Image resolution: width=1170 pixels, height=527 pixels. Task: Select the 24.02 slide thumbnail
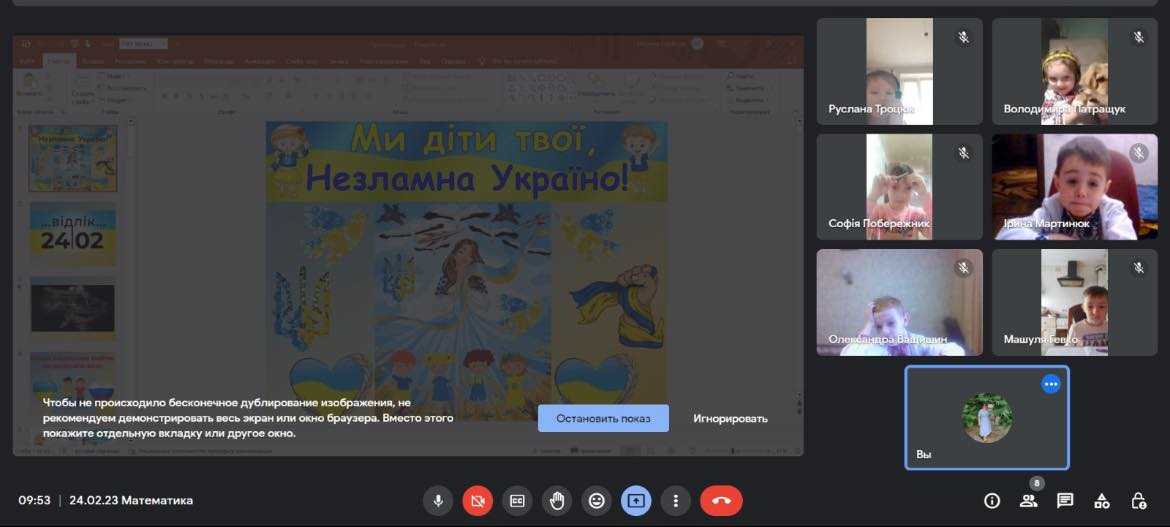73,235
